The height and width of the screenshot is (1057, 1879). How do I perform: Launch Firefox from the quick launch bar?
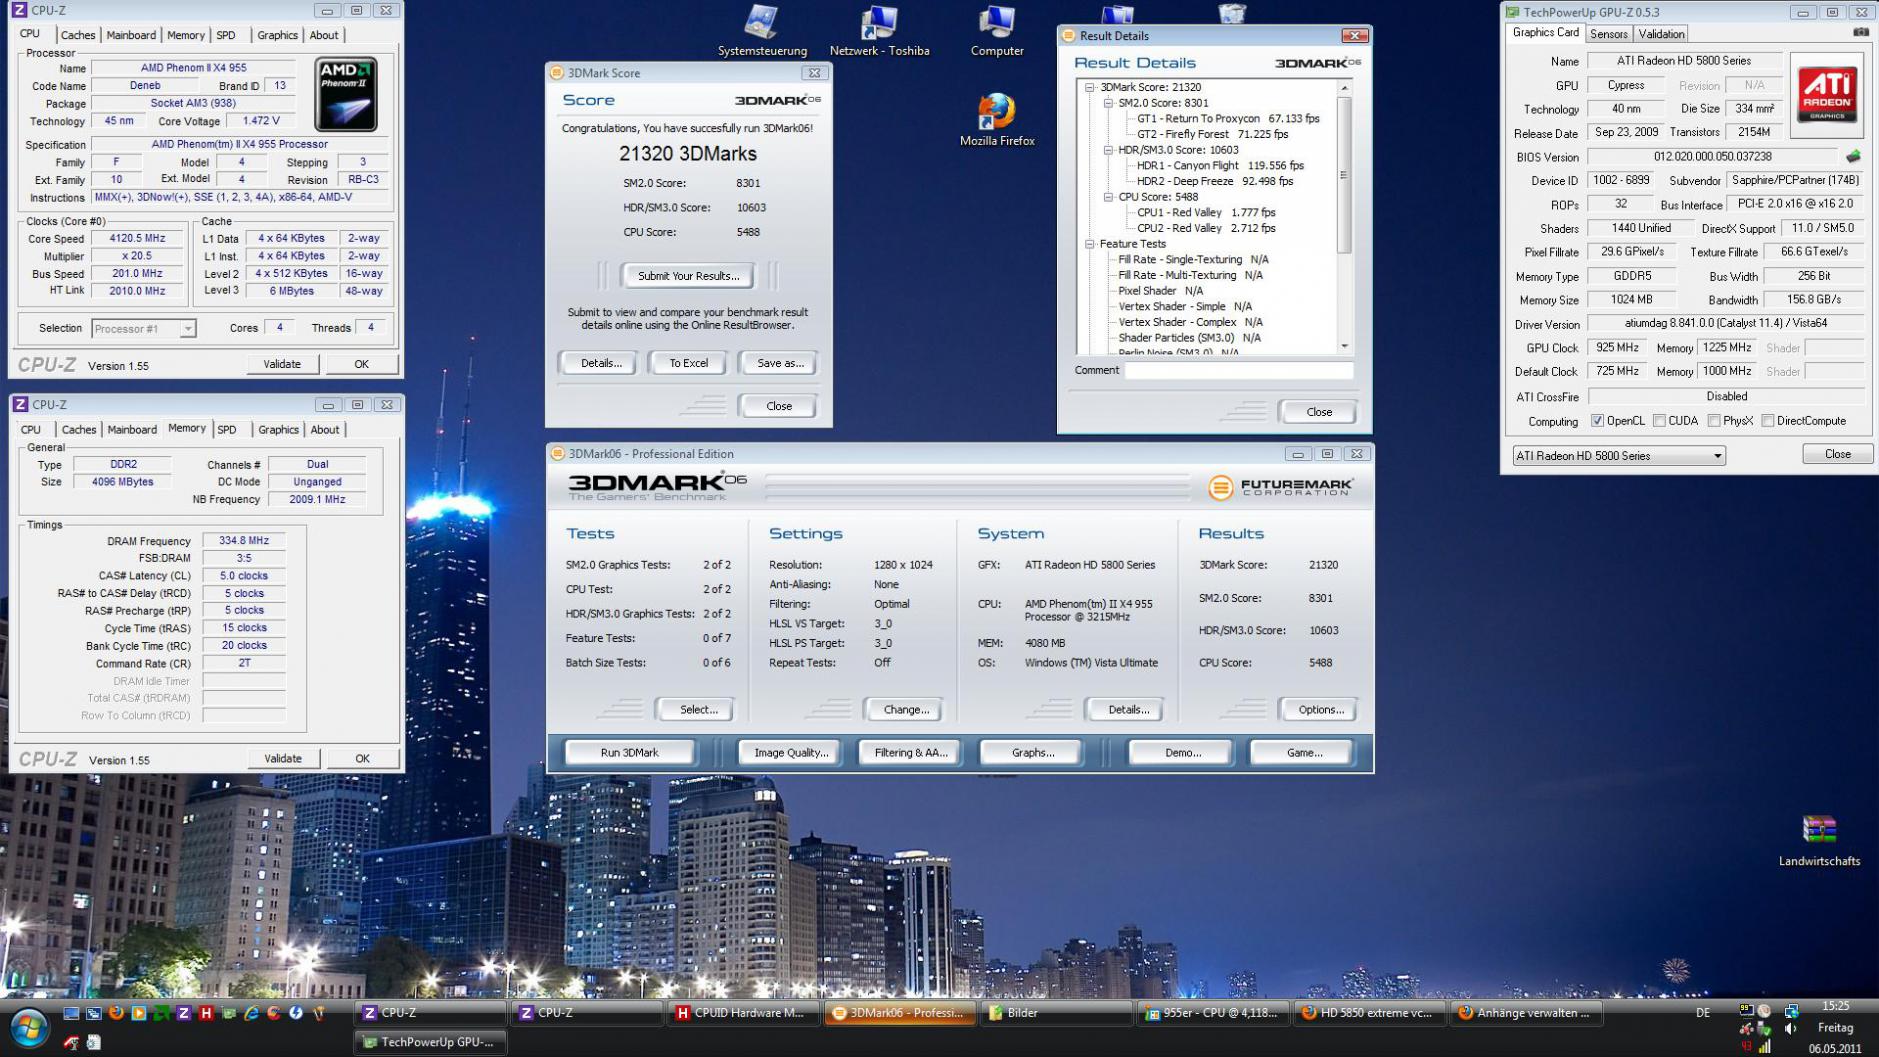point(116,1013)
